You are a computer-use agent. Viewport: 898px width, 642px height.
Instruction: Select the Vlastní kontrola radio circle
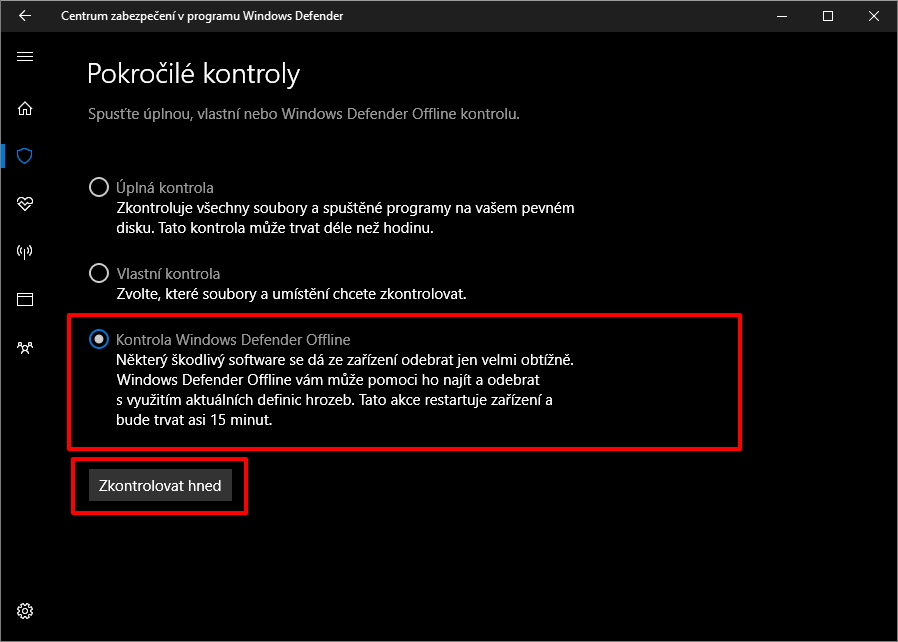coord(99,273)
